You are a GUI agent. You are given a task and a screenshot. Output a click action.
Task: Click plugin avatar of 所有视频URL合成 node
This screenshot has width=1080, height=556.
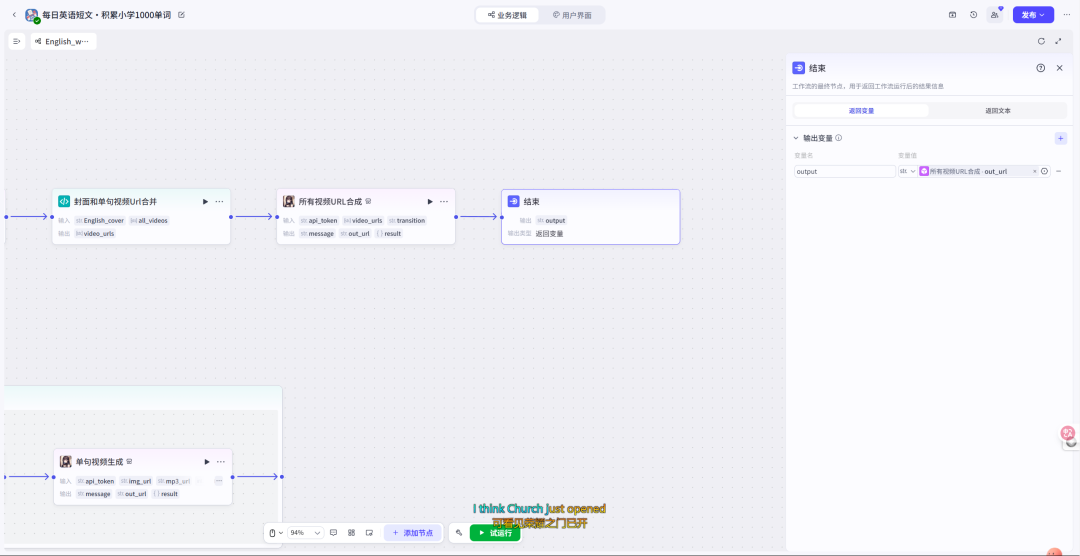click(289, 201)
